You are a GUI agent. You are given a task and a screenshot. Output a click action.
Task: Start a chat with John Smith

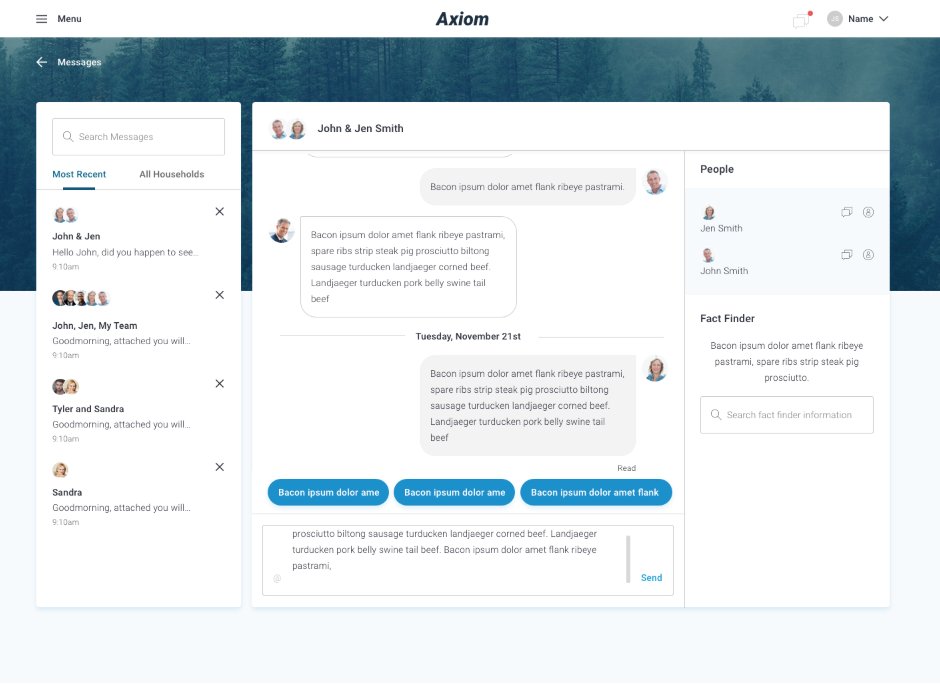tap(847, 255)
